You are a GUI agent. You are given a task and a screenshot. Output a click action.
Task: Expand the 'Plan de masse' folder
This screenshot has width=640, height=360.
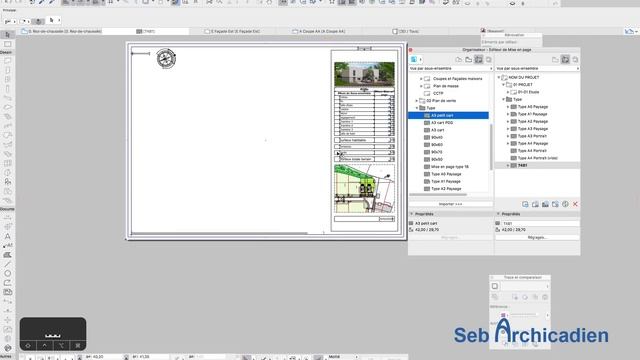coord(421,86)
